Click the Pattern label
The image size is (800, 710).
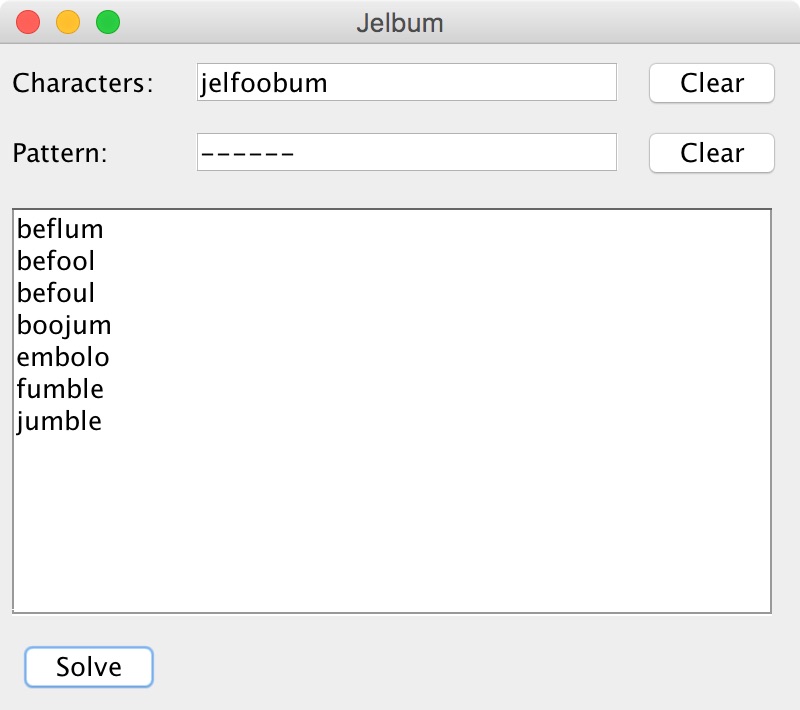pos(60,153)
